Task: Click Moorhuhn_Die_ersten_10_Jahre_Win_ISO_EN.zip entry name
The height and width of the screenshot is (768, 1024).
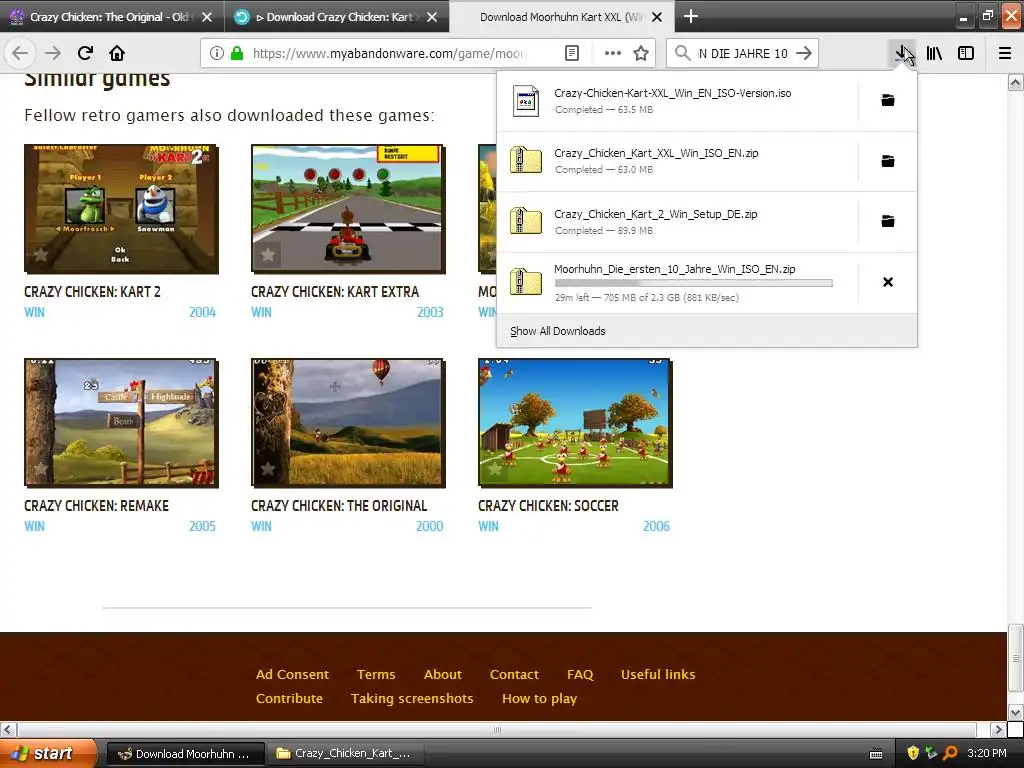Action: [675, 269]
